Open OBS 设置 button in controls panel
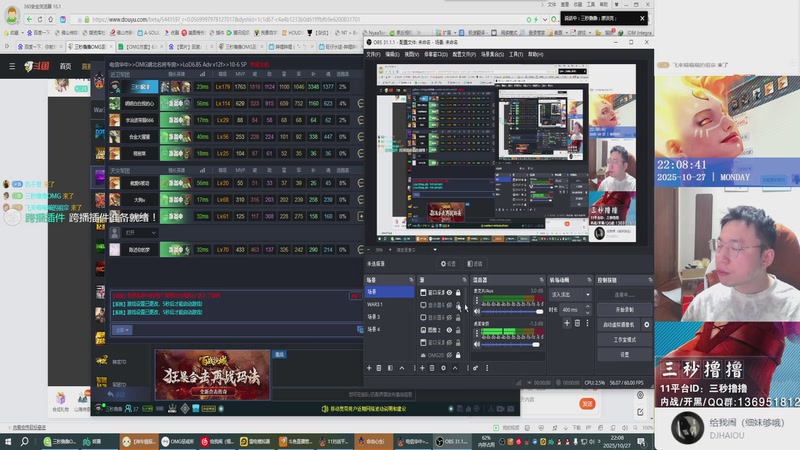800x450 pixels. 625,355
